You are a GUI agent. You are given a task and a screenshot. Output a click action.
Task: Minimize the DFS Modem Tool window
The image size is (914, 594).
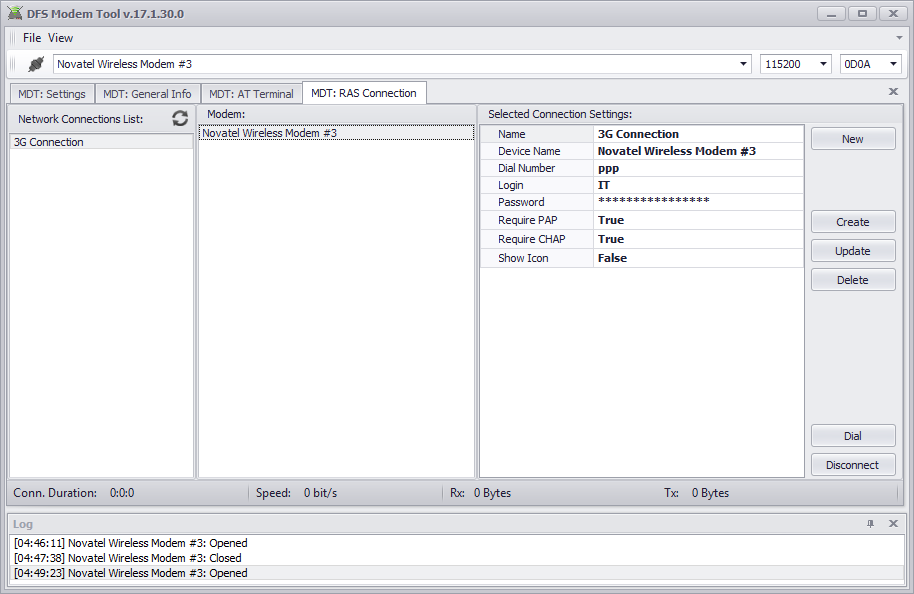tap(831, 13)
